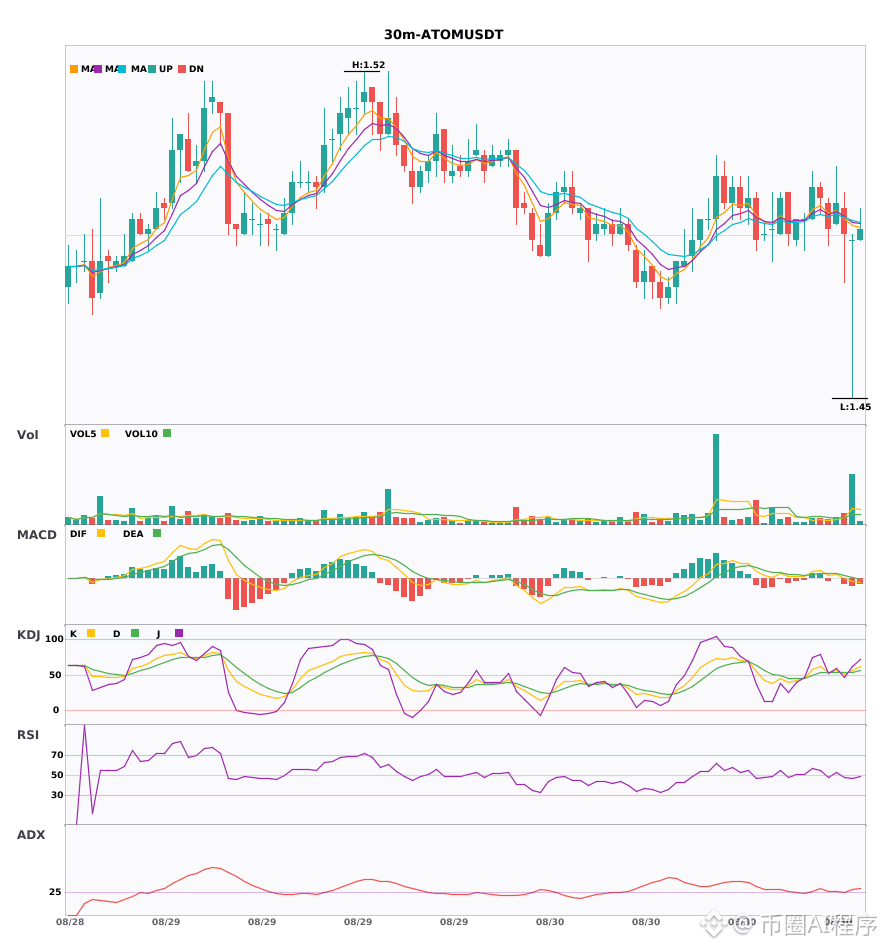Click the 30 value on the RSI axis
885x950 pixels.
pos(57,795)
